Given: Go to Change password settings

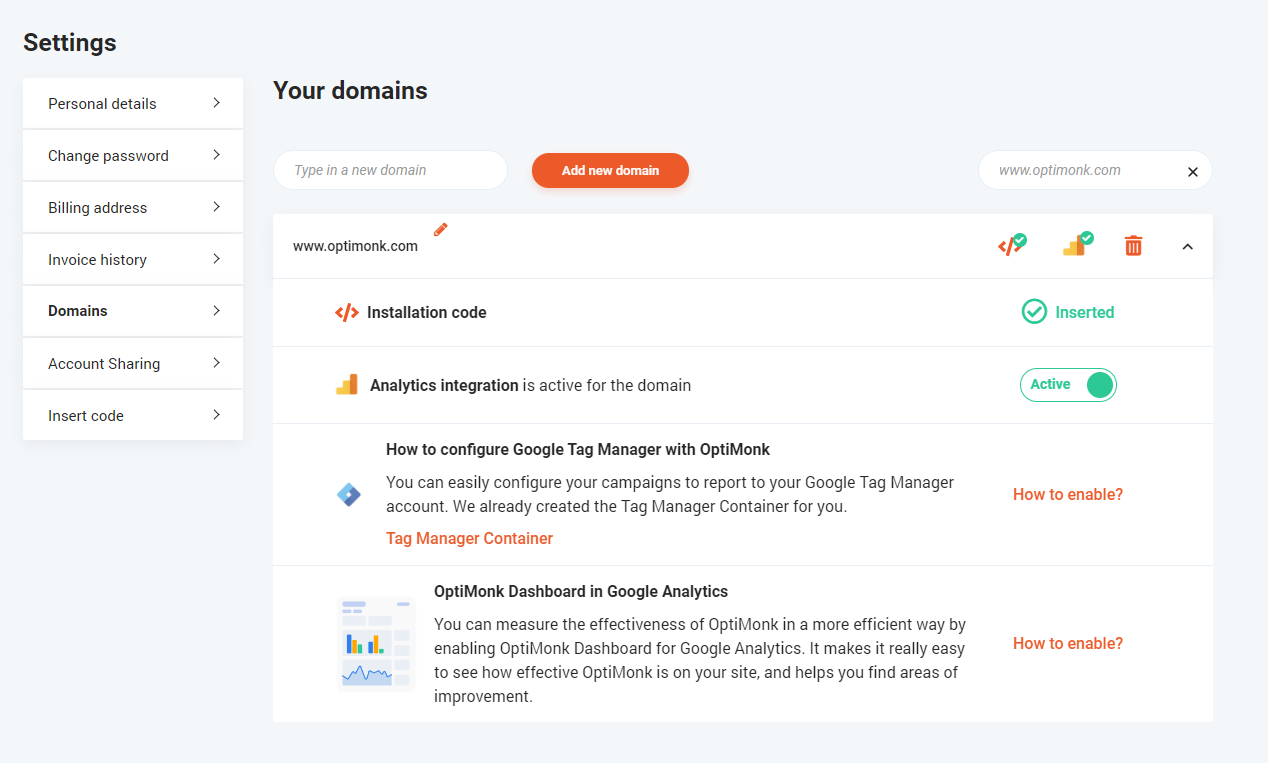Looking at the screenshot, I should (x=133, y=156).
